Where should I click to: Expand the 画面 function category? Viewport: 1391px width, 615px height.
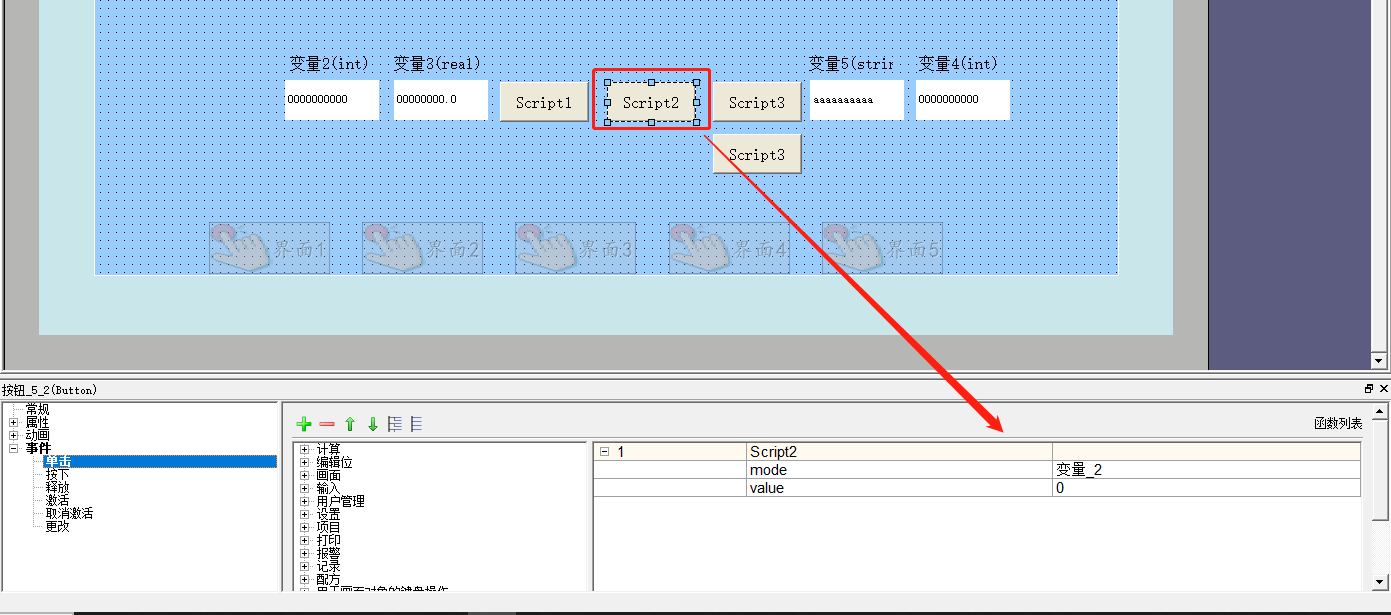coord(305,475)
